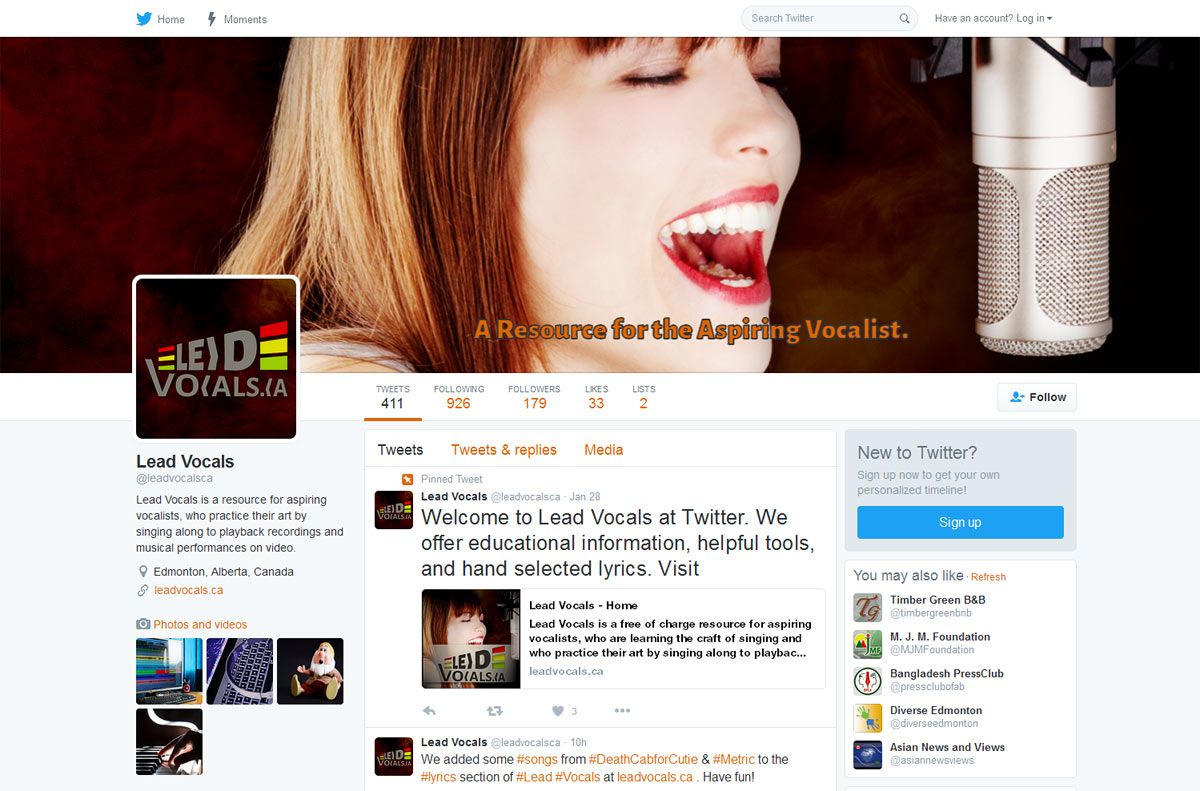Open Asian News and Views profile
The height and width of the screenshot is (791, 1200).
(x=947, y=747)
